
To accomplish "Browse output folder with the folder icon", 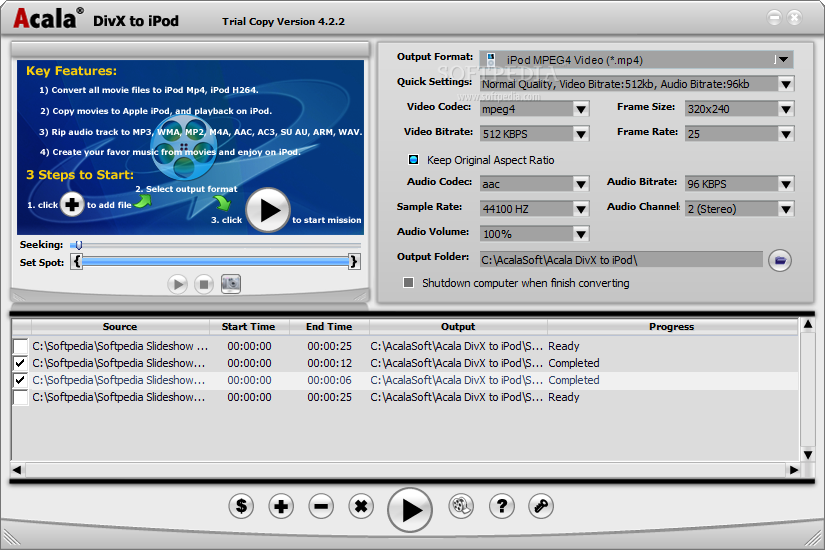I will pos(780,260).
